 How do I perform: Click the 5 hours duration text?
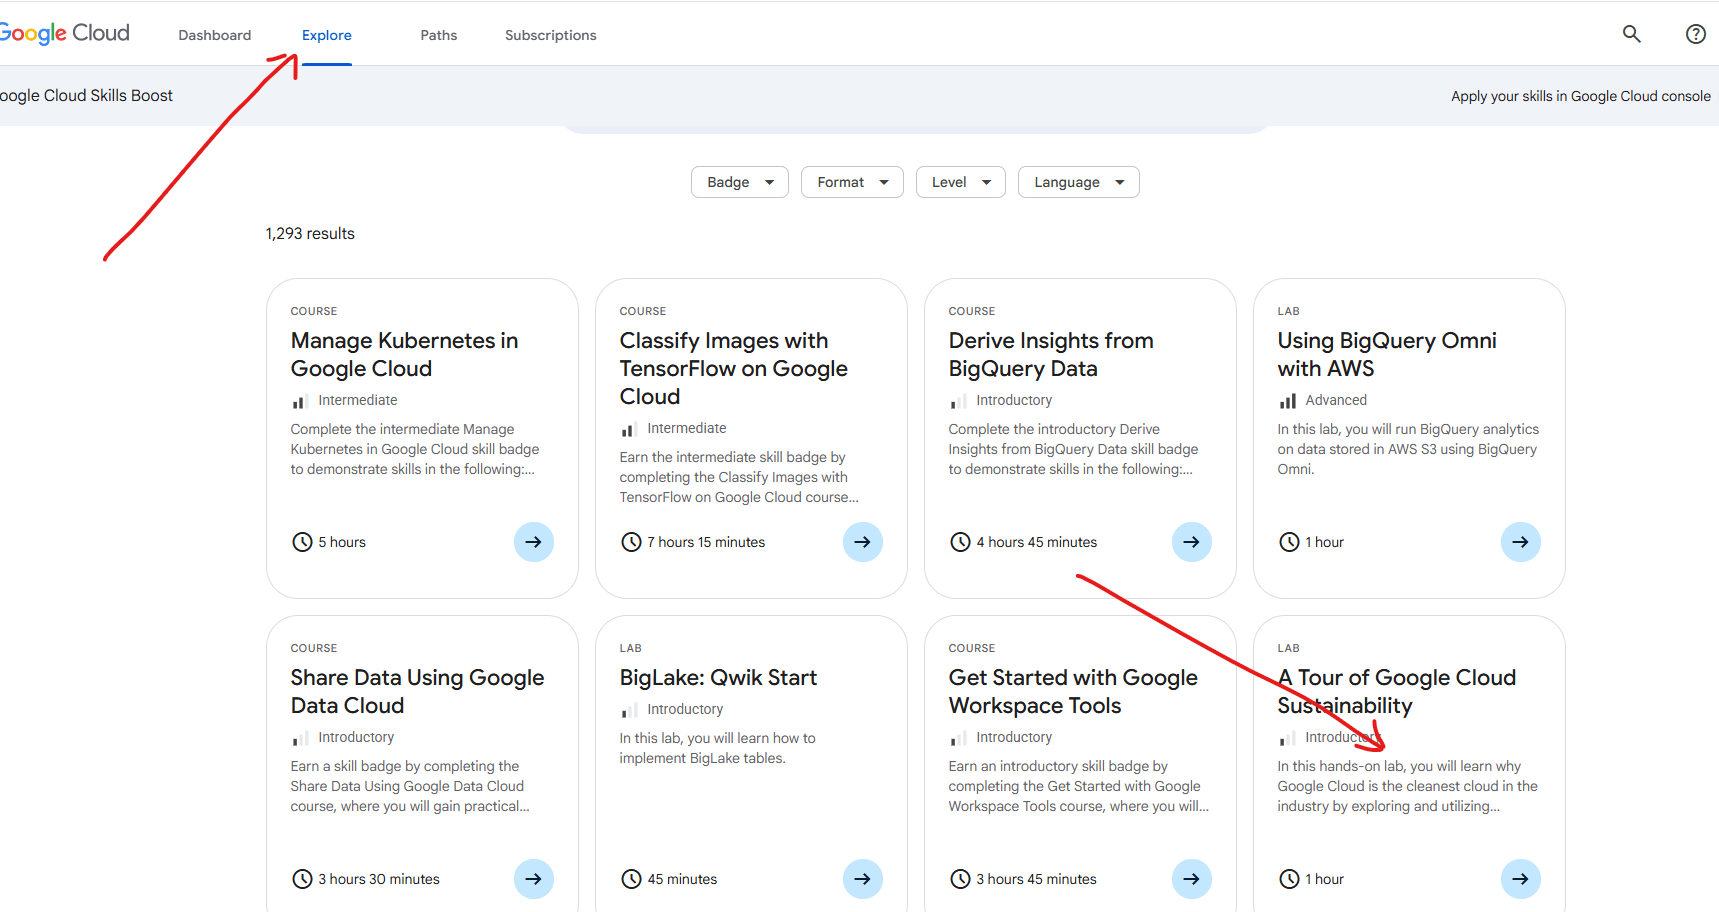point(342,542)
